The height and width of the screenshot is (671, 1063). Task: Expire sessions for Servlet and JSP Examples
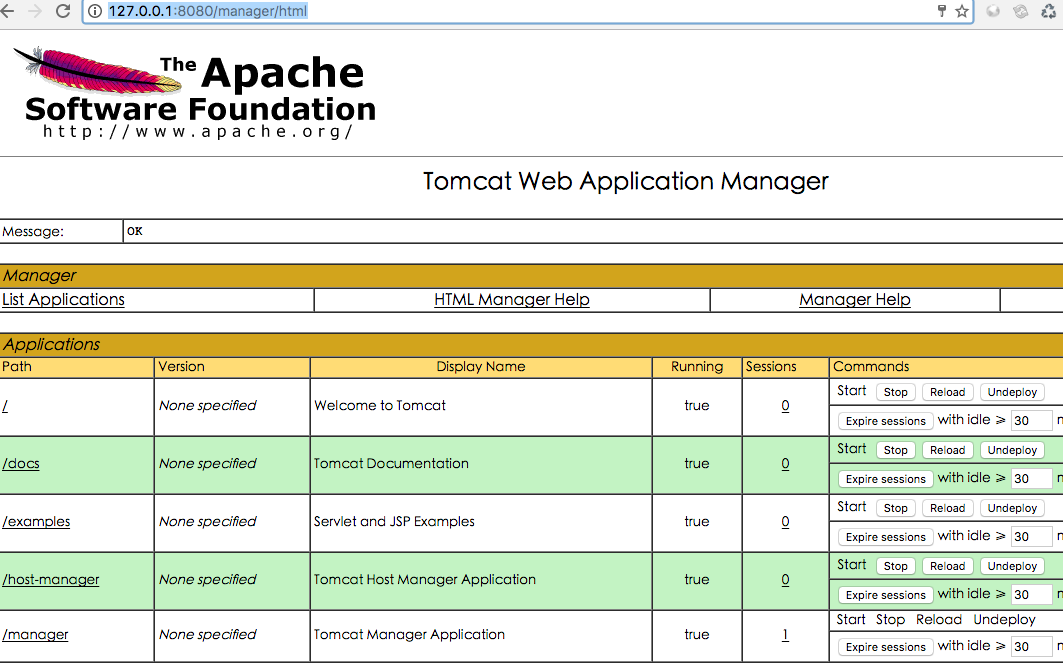(x=885, y=537)
